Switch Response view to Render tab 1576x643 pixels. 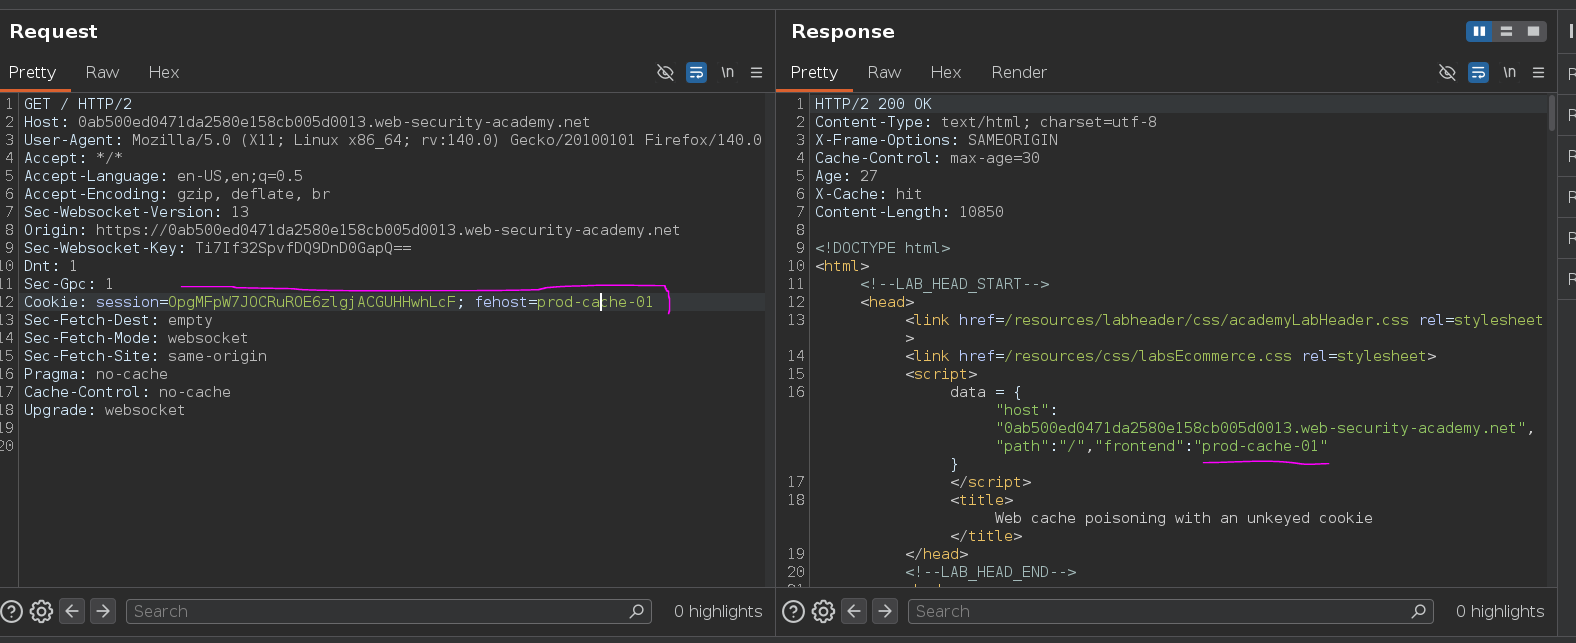1019,72
